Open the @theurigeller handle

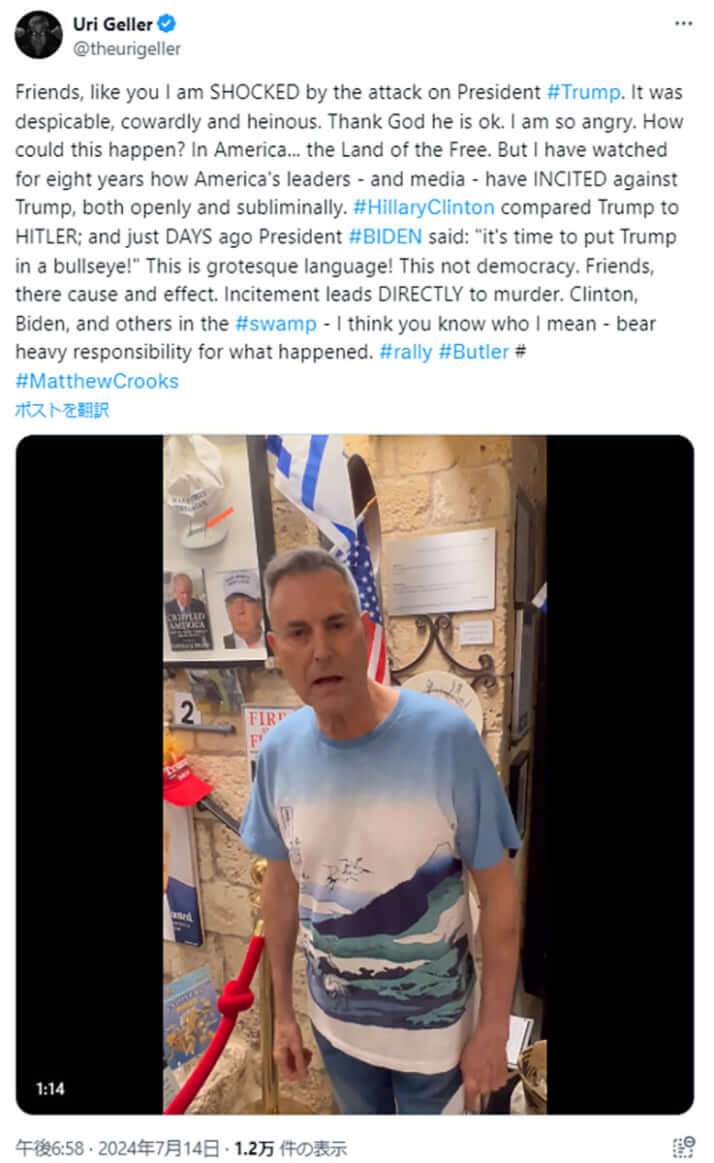(x=127, y=49)
